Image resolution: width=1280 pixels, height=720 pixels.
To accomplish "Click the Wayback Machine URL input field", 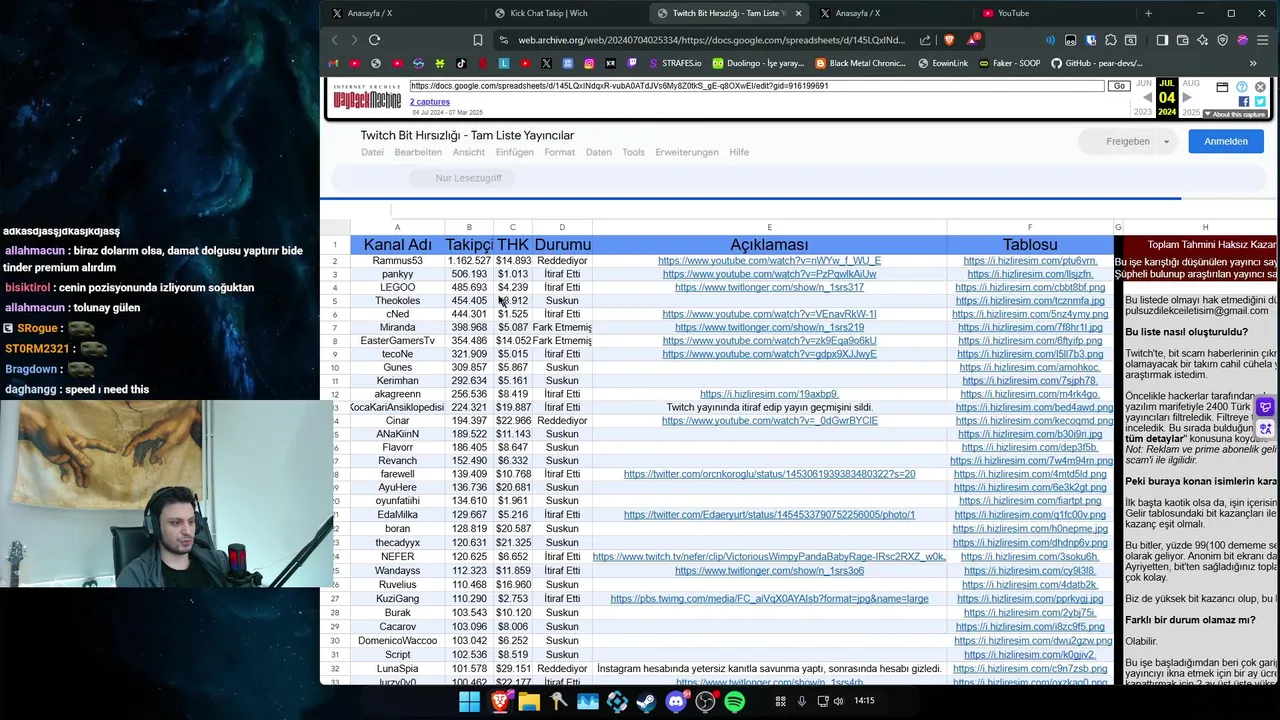I will pos(756,86).
